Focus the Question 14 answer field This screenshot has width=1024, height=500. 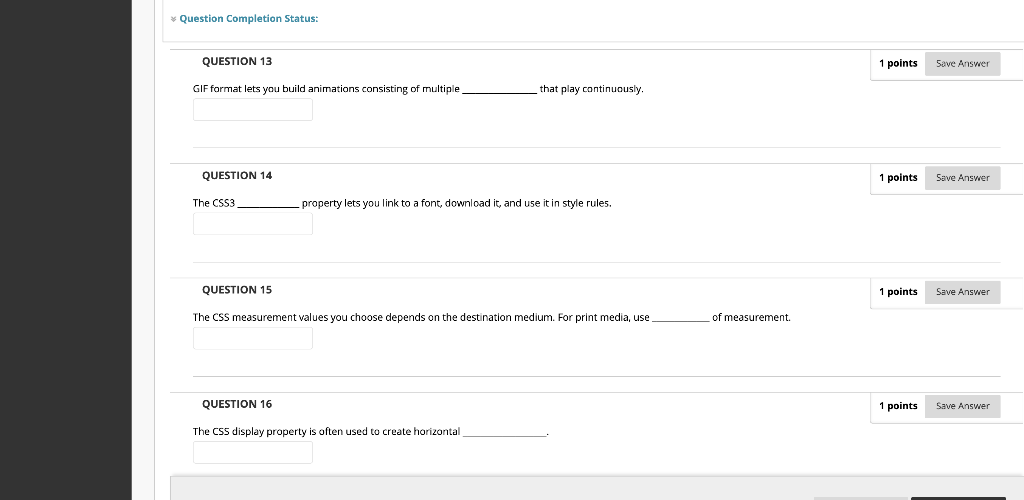(253, 224)
